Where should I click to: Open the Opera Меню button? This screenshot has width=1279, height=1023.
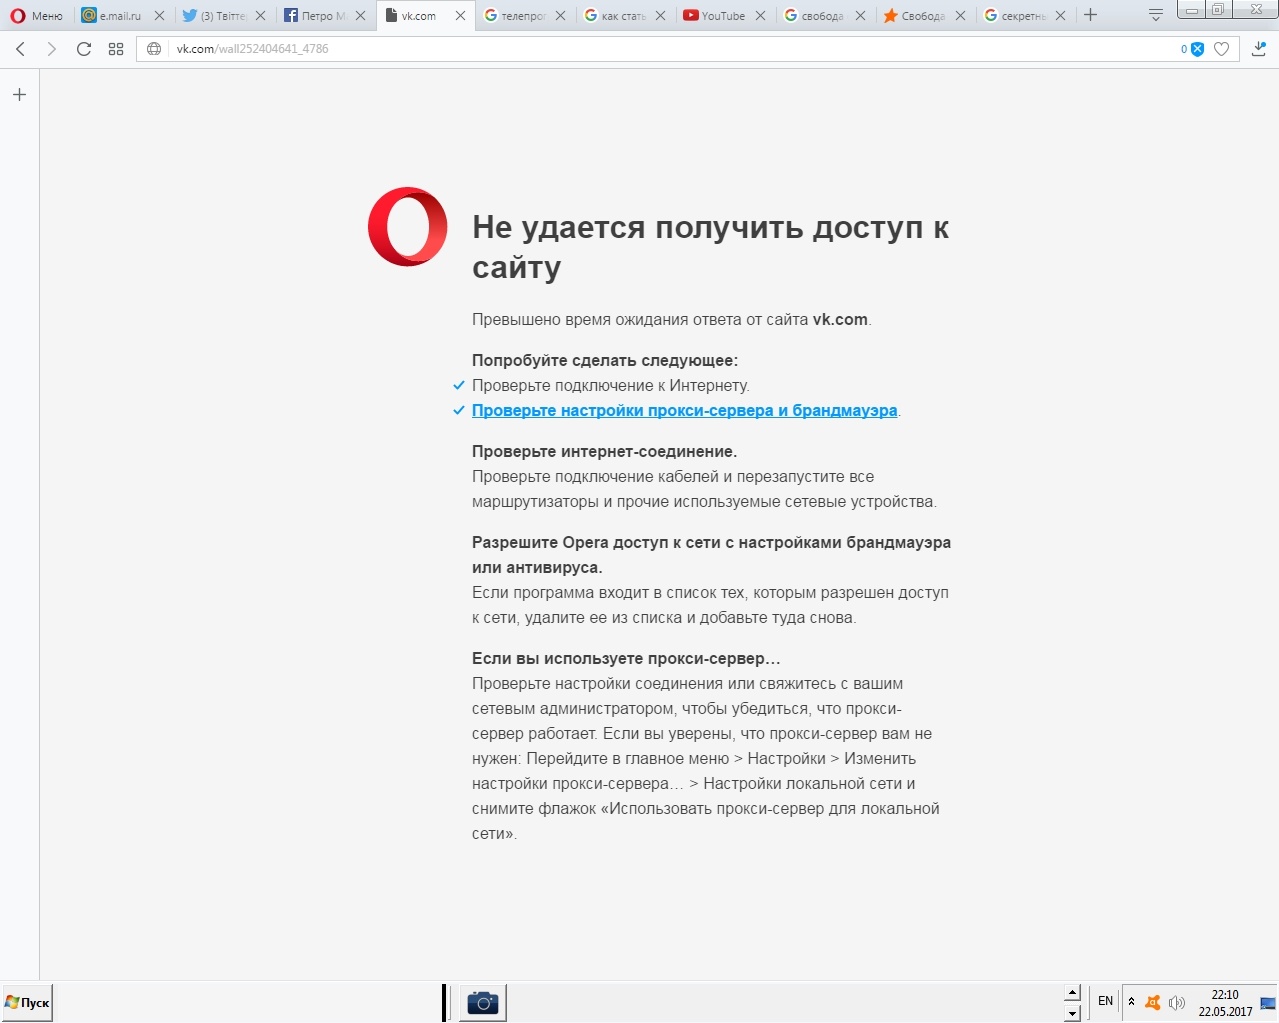[x=37, y=15]
